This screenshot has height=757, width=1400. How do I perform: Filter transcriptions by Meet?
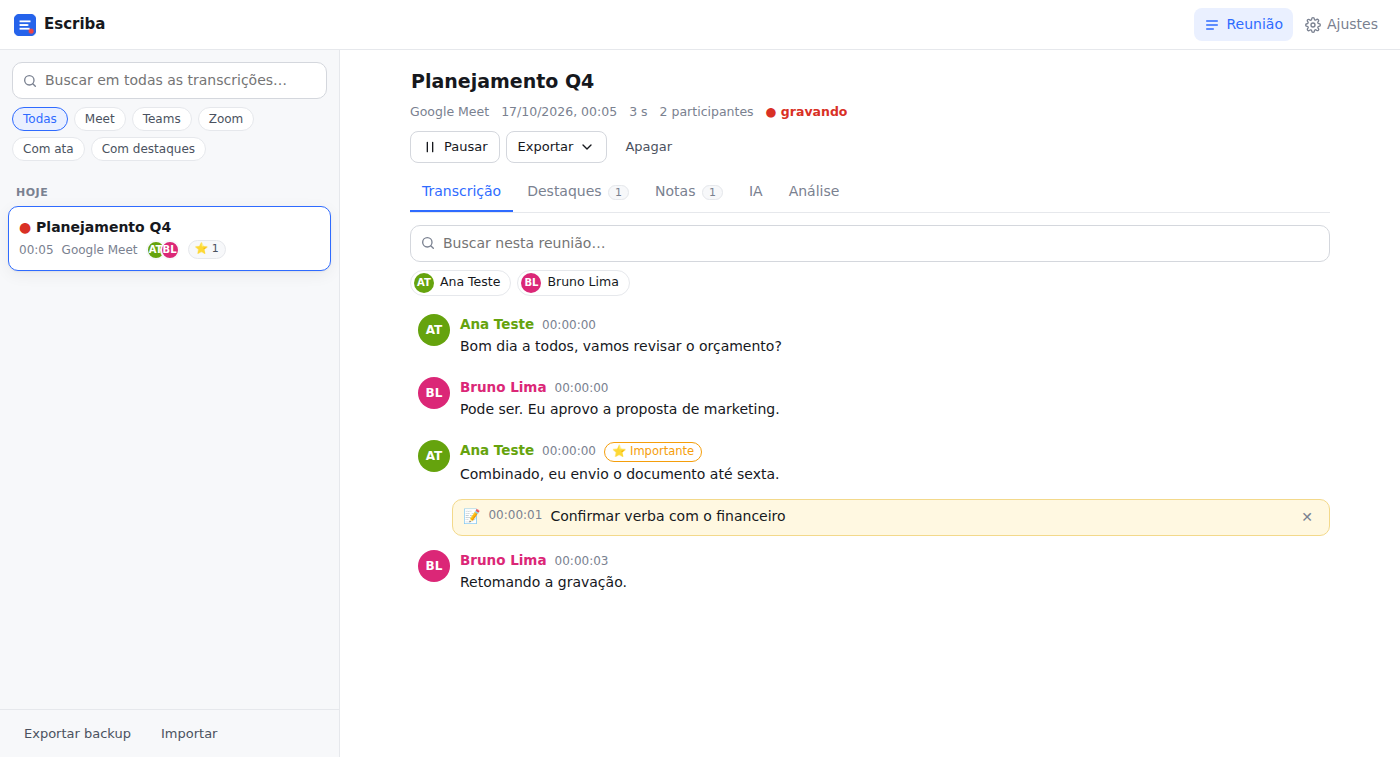[x=100, y=119]
